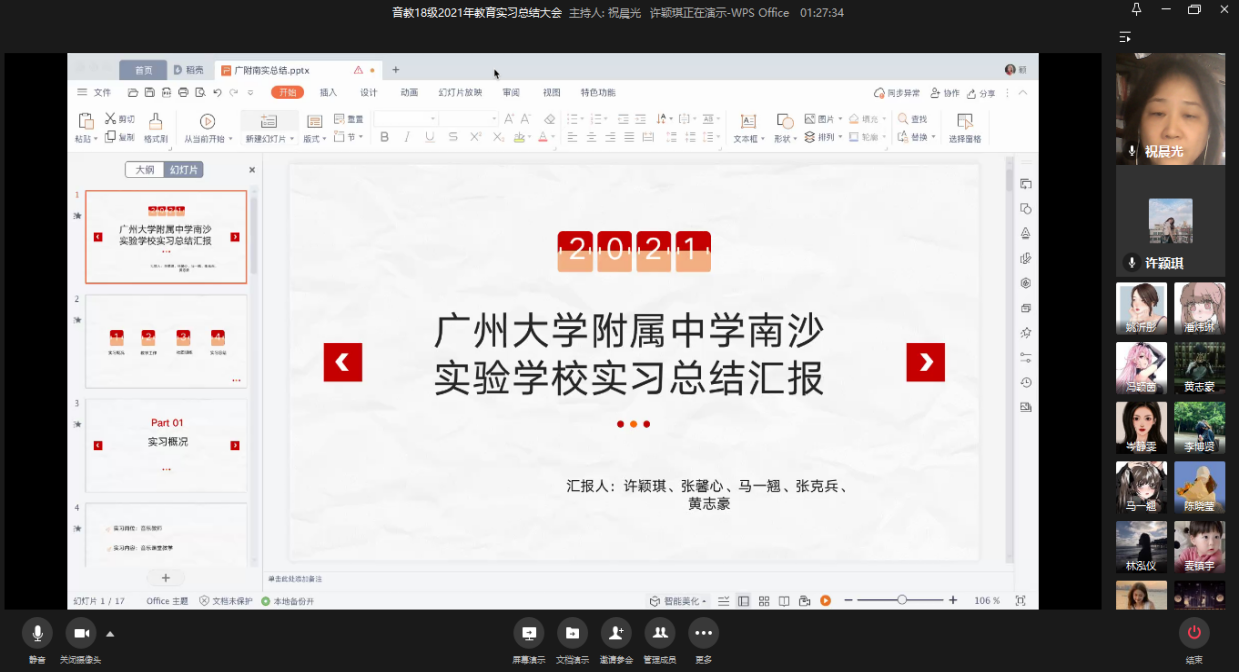Expand the Paste (粘贴) dropdown arrow
The image size is (1239, 672).
tap(97, 139)
